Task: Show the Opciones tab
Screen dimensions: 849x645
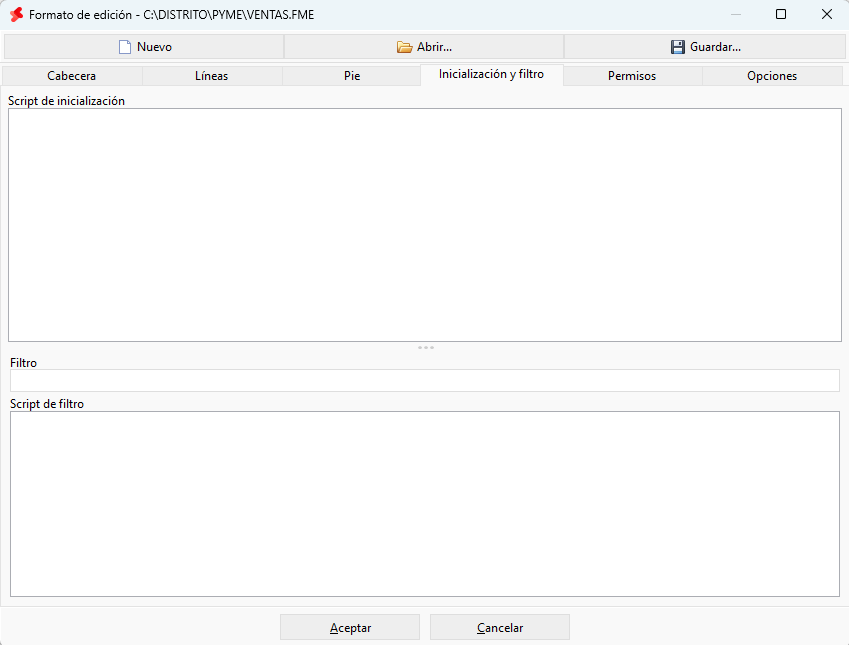Action: 772,76
